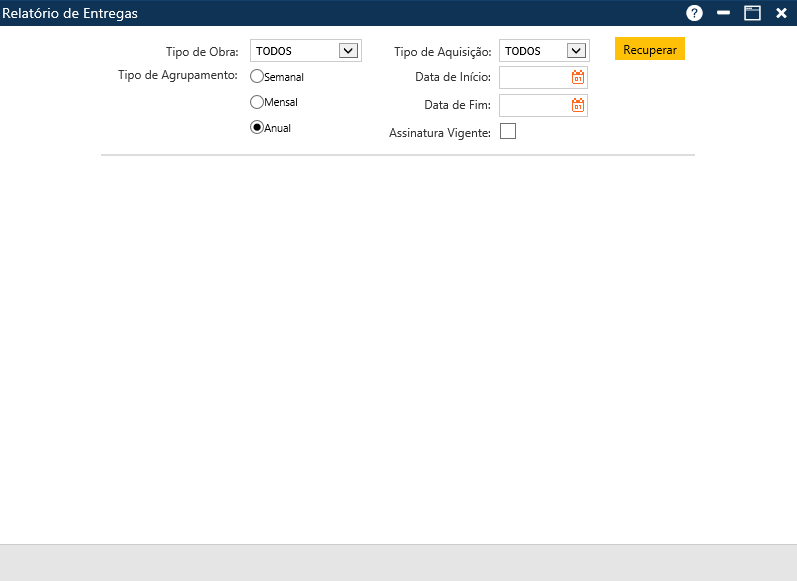Click the Relatório de Entregas title text

point(70,13)
